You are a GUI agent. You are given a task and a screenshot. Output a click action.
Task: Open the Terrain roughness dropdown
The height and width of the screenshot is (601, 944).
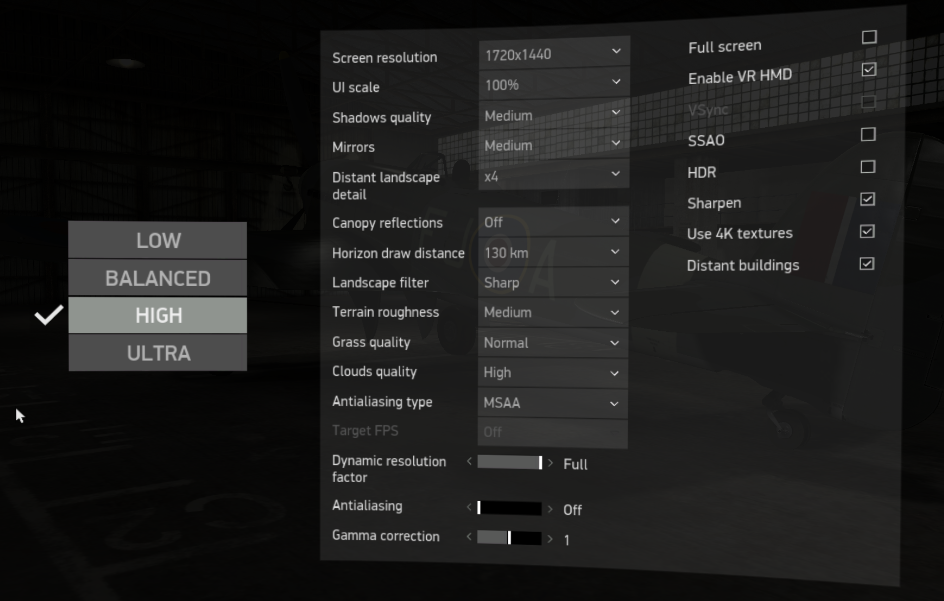[x=553, y=313]
